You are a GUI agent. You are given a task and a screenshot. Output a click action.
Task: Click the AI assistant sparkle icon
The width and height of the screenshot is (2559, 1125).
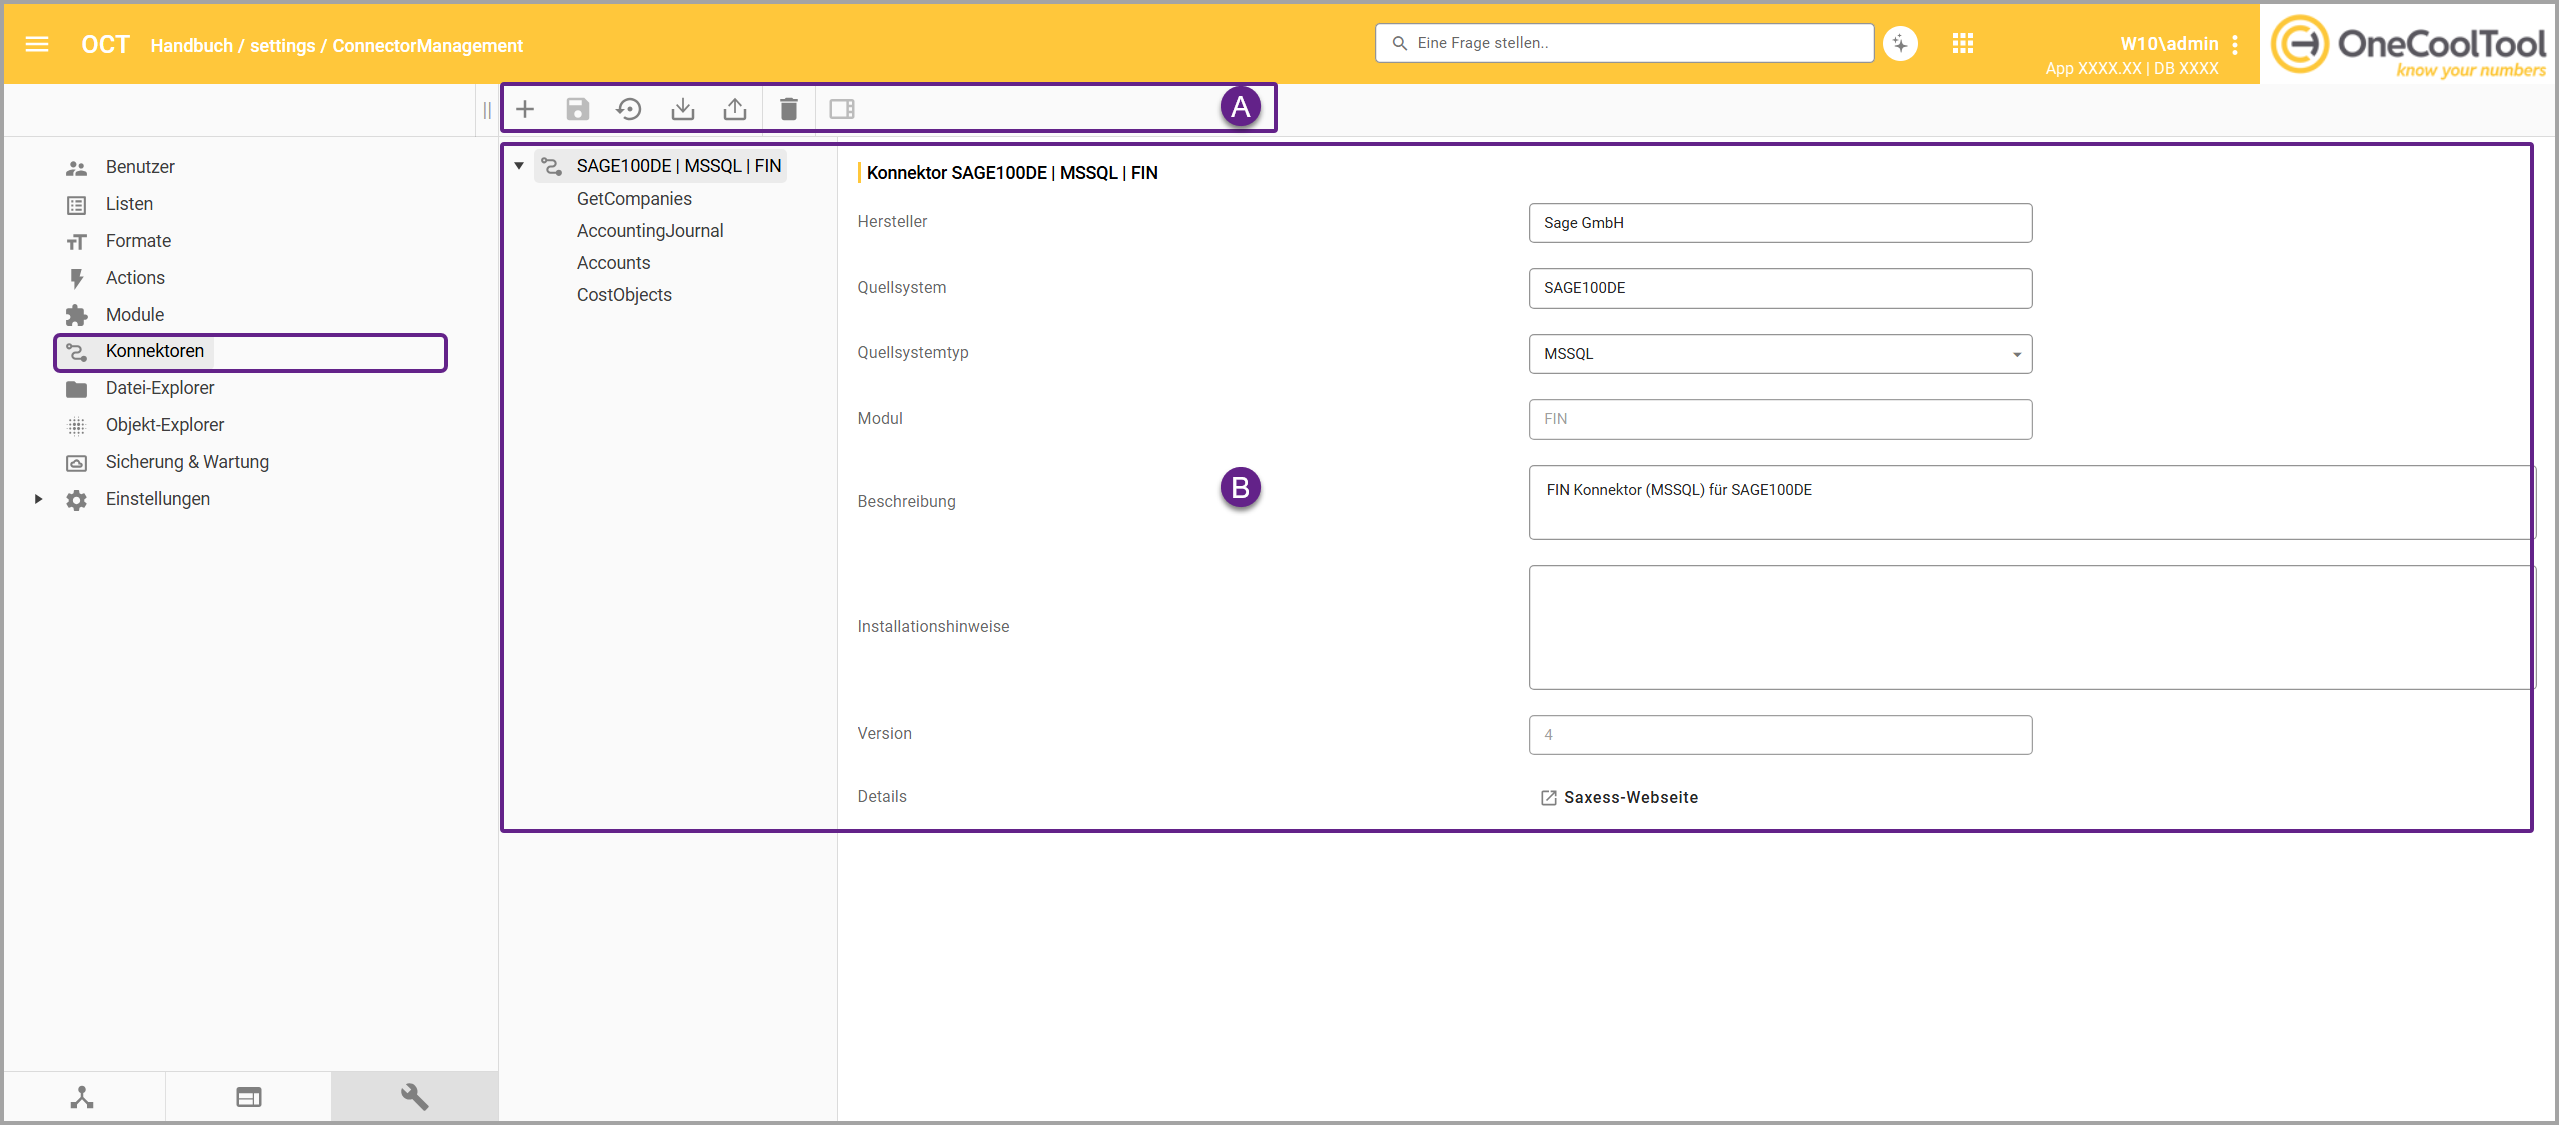(x=1900, y=44)
